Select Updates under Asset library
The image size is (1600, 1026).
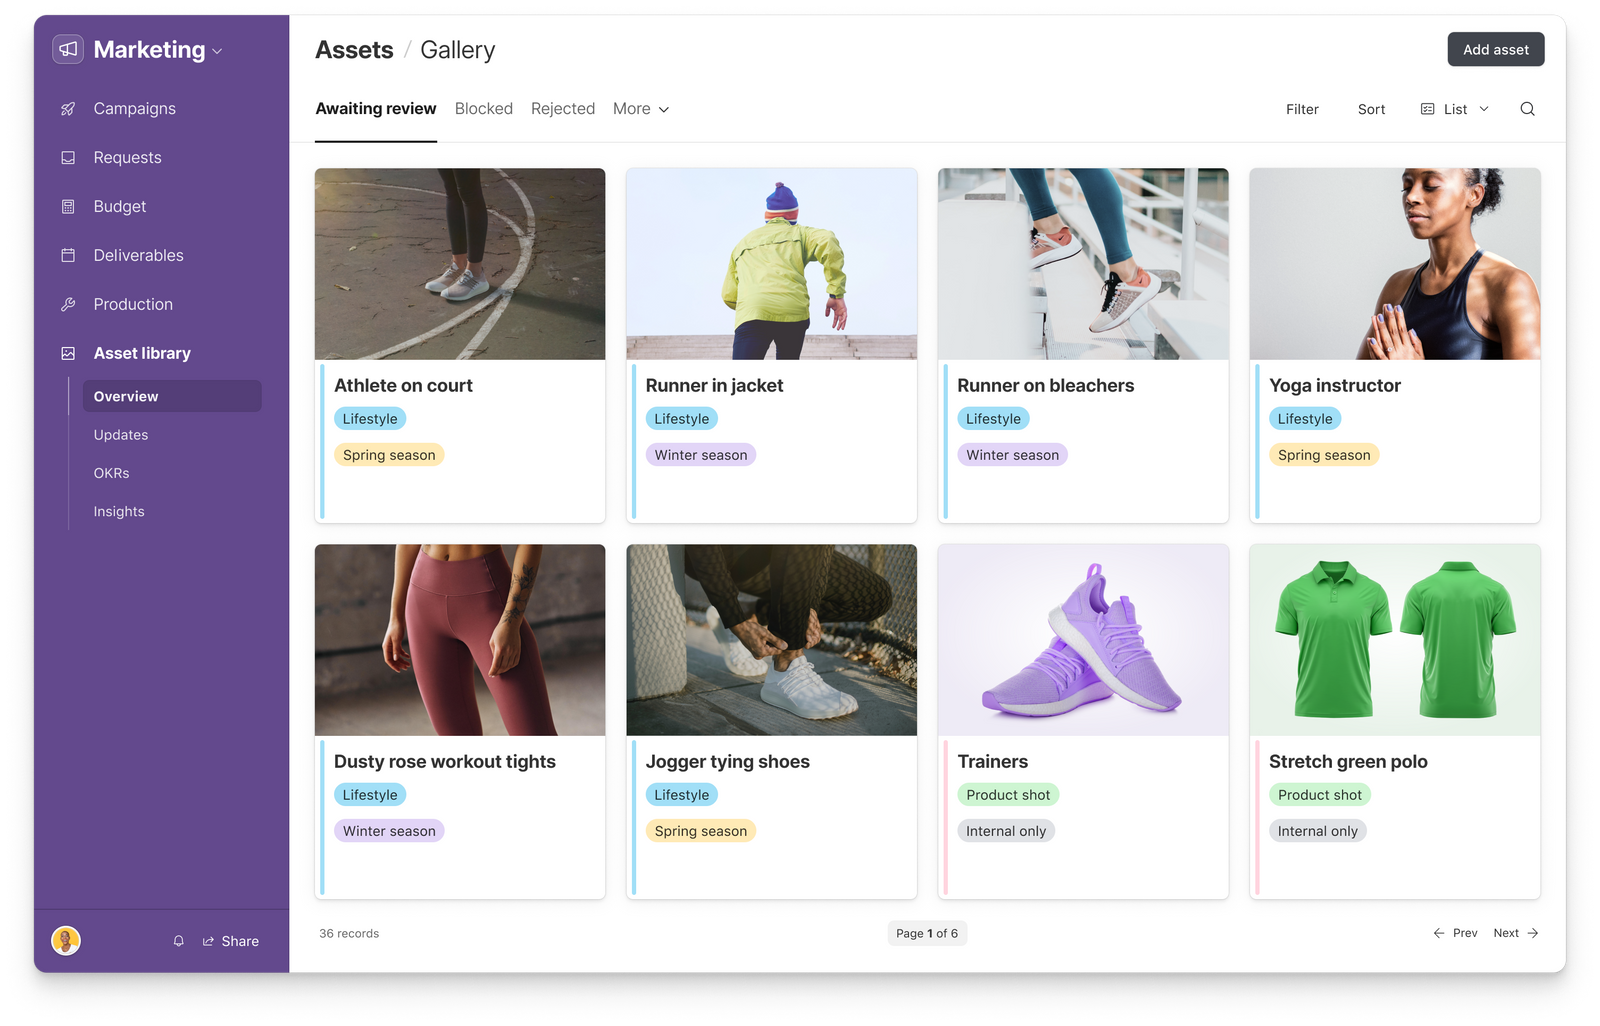[121, 435]
